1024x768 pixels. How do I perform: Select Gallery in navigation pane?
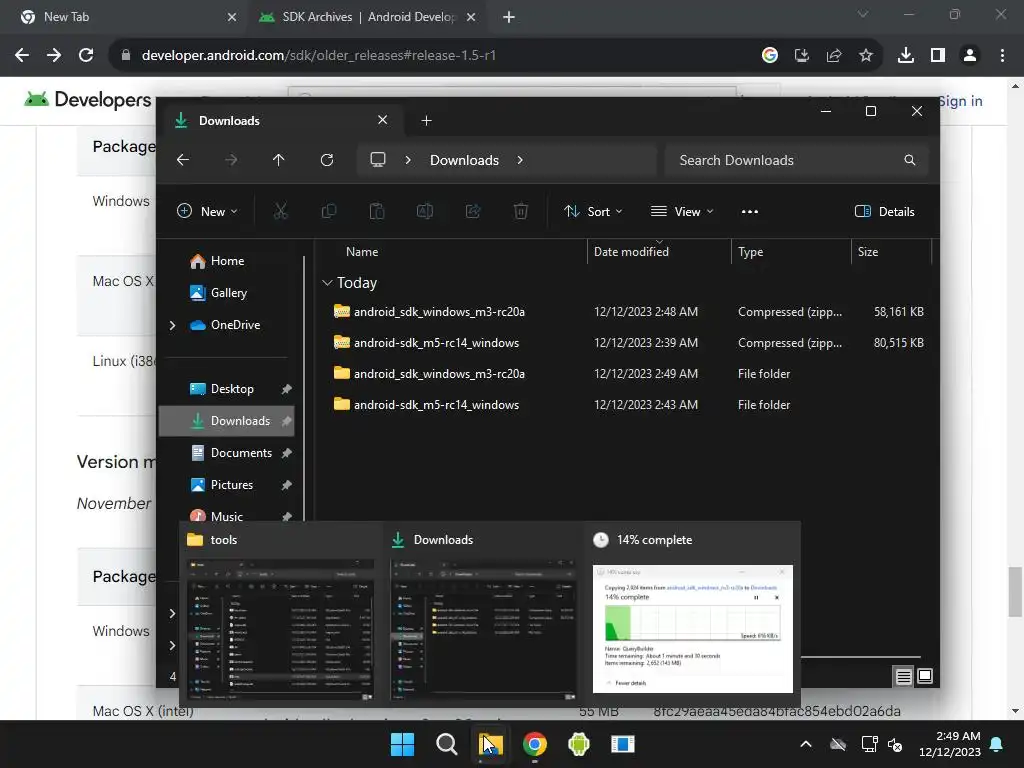[227, 293]
